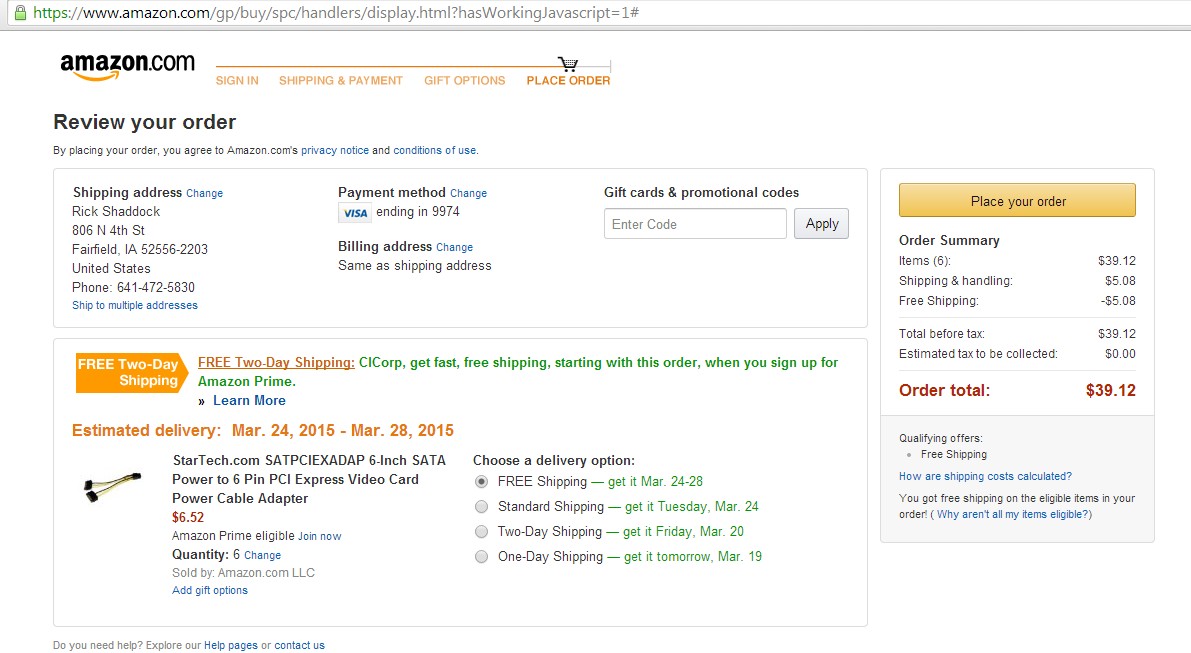Click the VISA card icon

[355, 213]
